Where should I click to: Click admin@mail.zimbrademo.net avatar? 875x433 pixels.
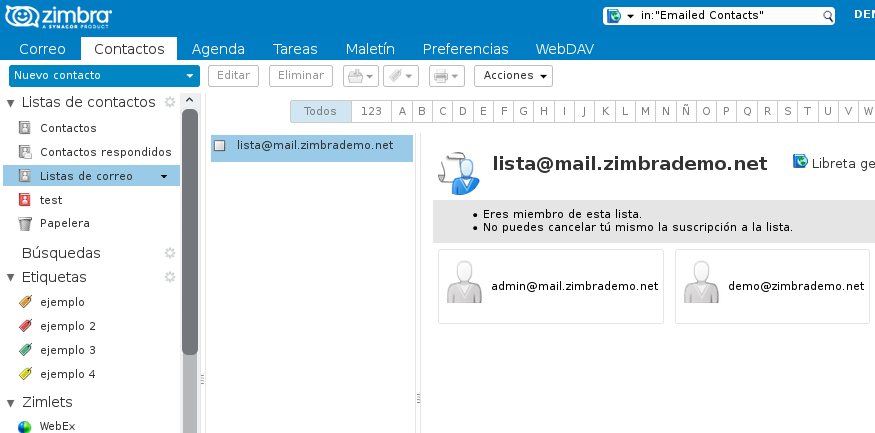point(464,282)
